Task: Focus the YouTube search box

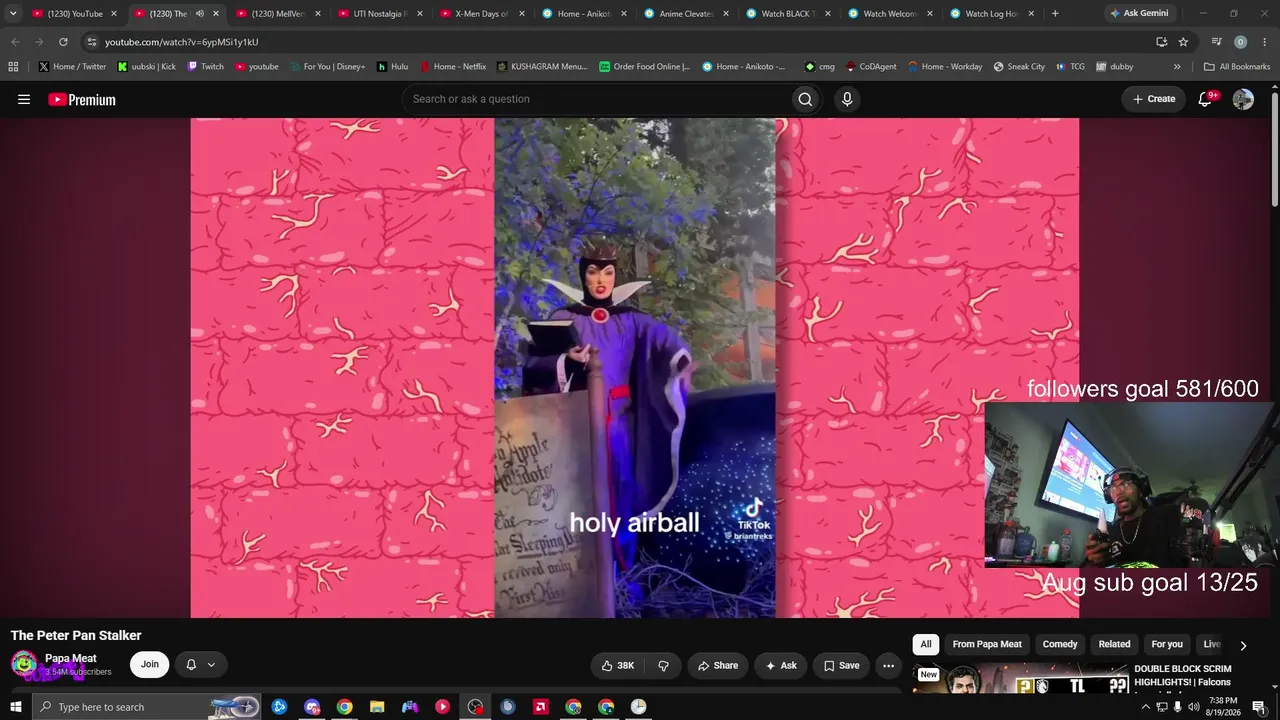Action: (x=596, y=99)
